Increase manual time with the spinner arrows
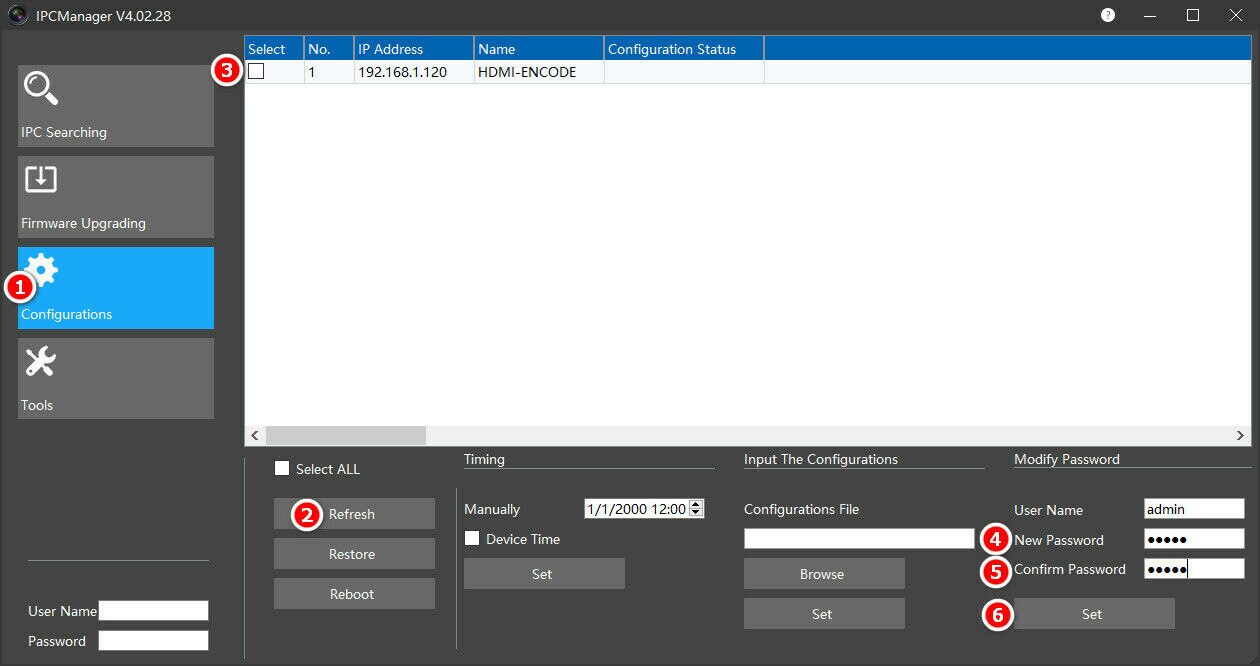The width and height of the screenshot is (1260, 666). [x=697, y=504]
